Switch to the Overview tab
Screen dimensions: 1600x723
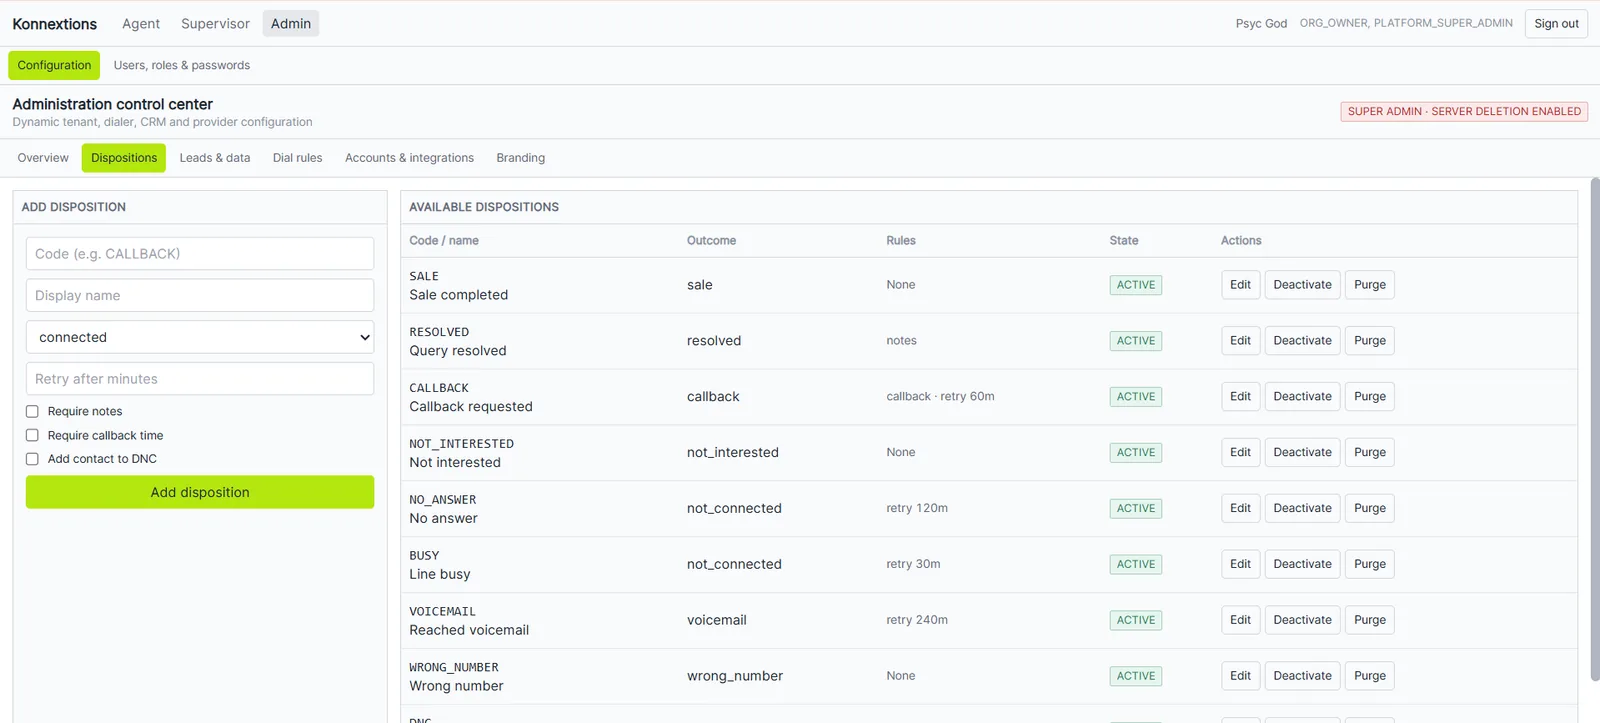point(43,158)
